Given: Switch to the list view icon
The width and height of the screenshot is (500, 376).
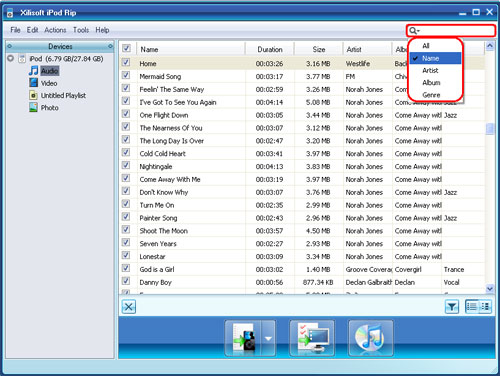Looking at the screenshot, I should 472,306.
